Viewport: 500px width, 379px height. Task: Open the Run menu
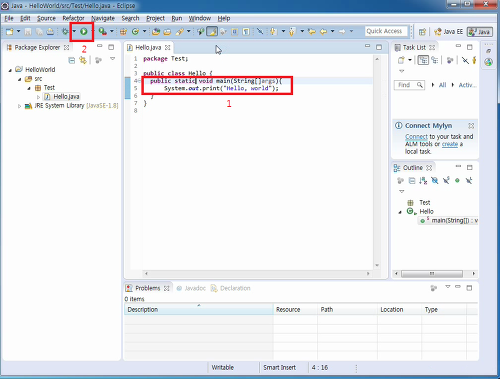(177, 18)
